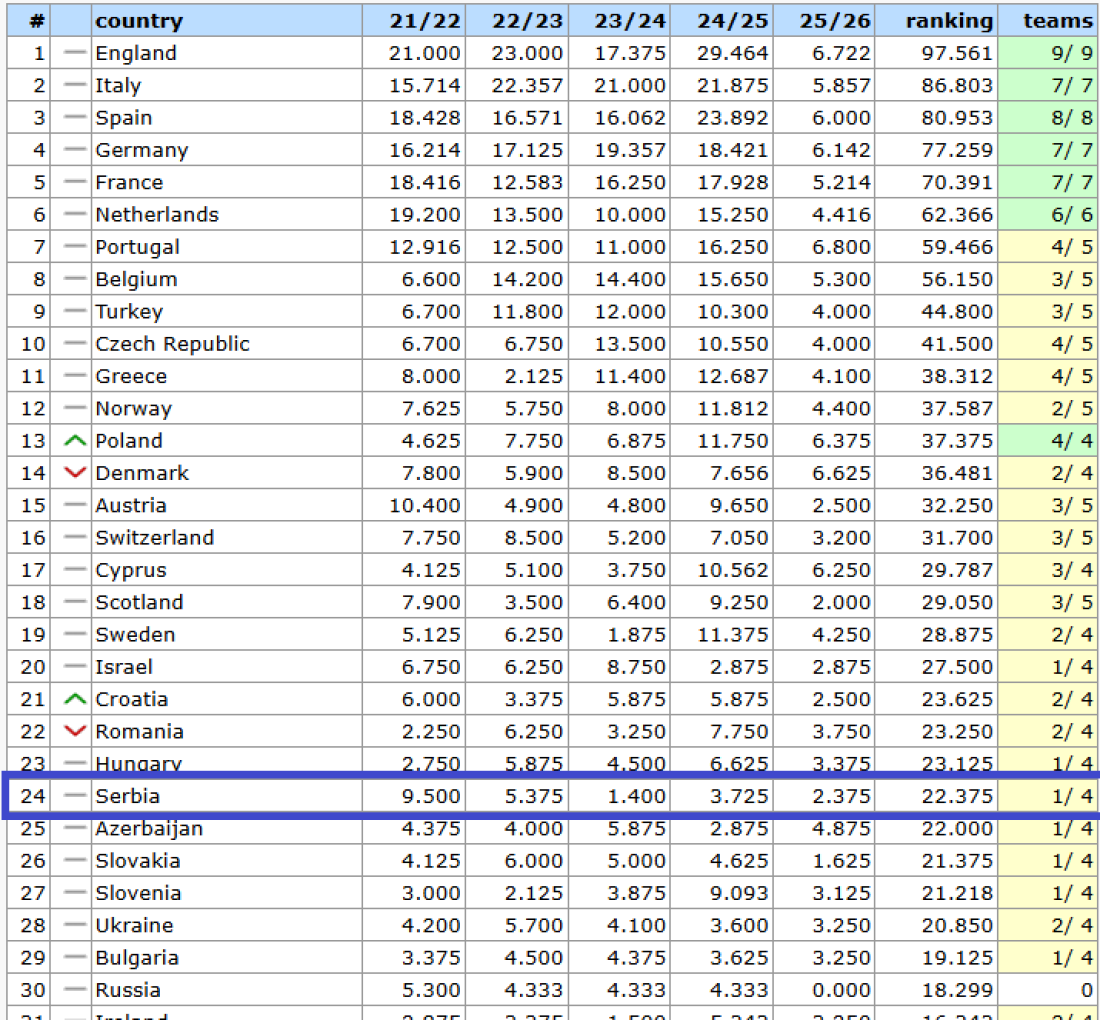Click the unchanged dash icon next to Serbia
The width and height of the screenshot is (1100, 1020).
click(x=75, y=797)
